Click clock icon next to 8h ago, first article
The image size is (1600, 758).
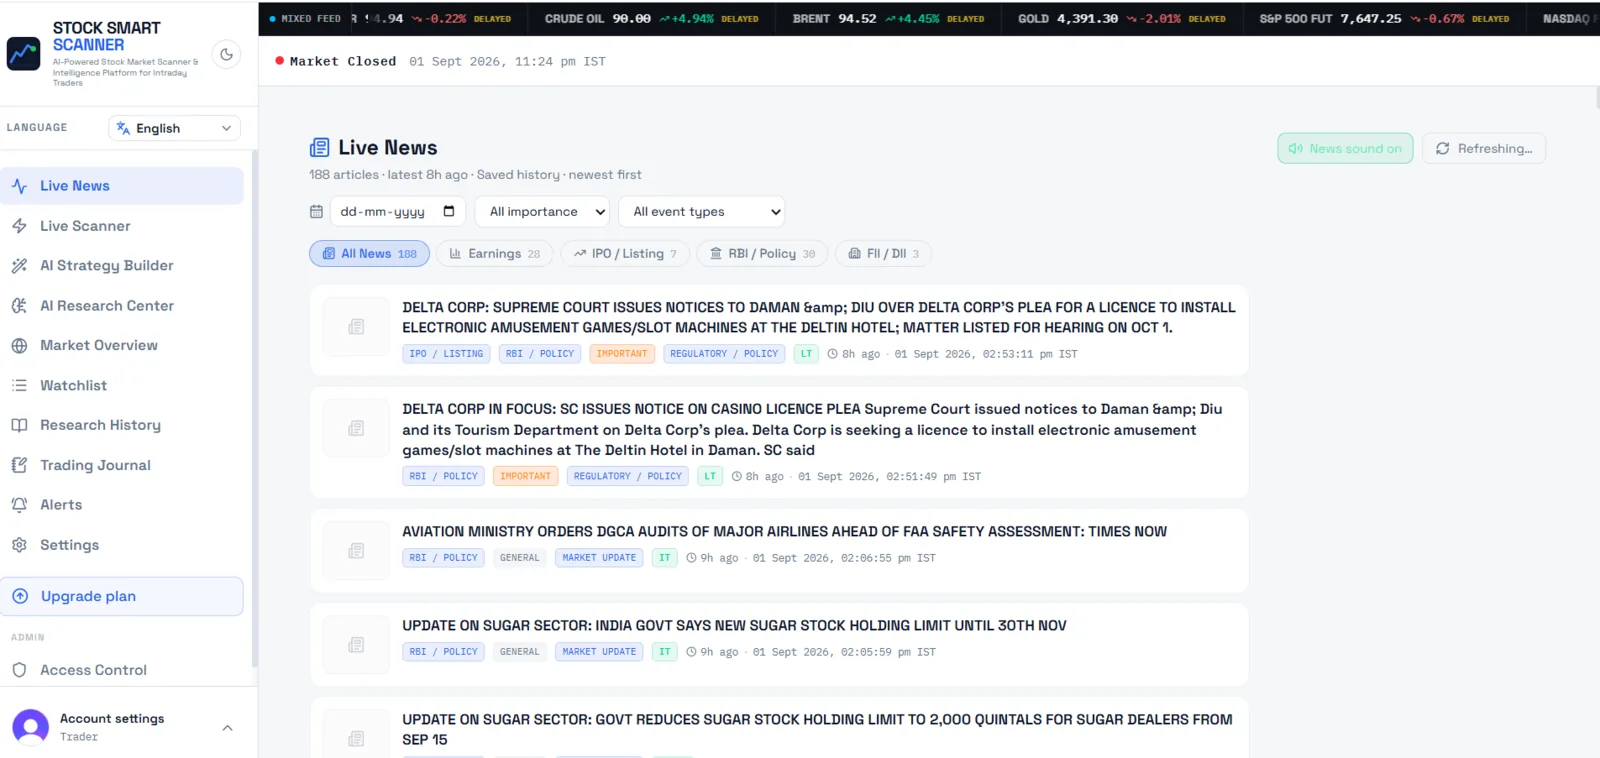[x=832, y=354]
